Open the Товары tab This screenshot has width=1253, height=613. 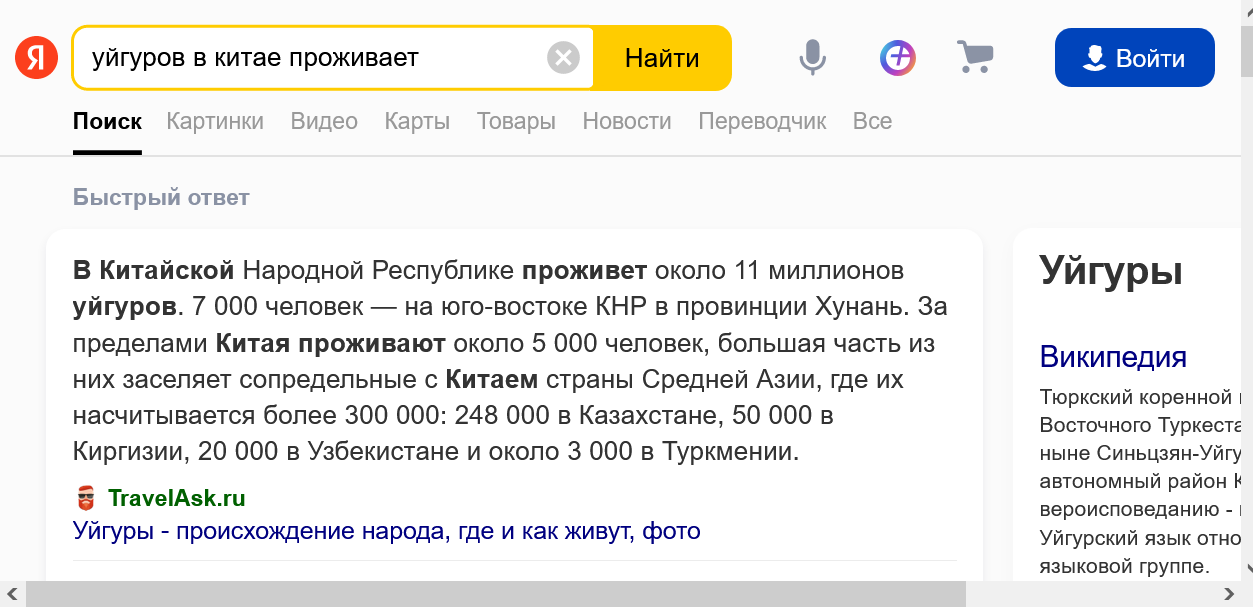[x=516, y=121]
